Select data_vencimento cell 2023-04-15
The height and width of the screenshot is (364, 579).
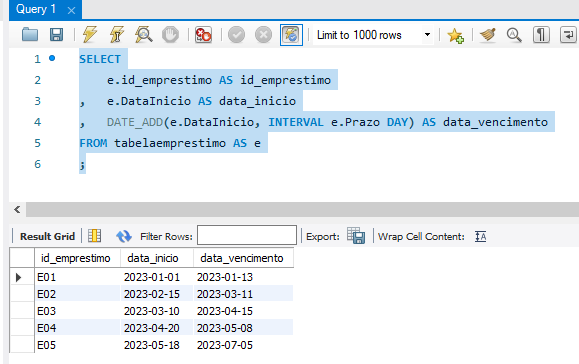(243, 311)
